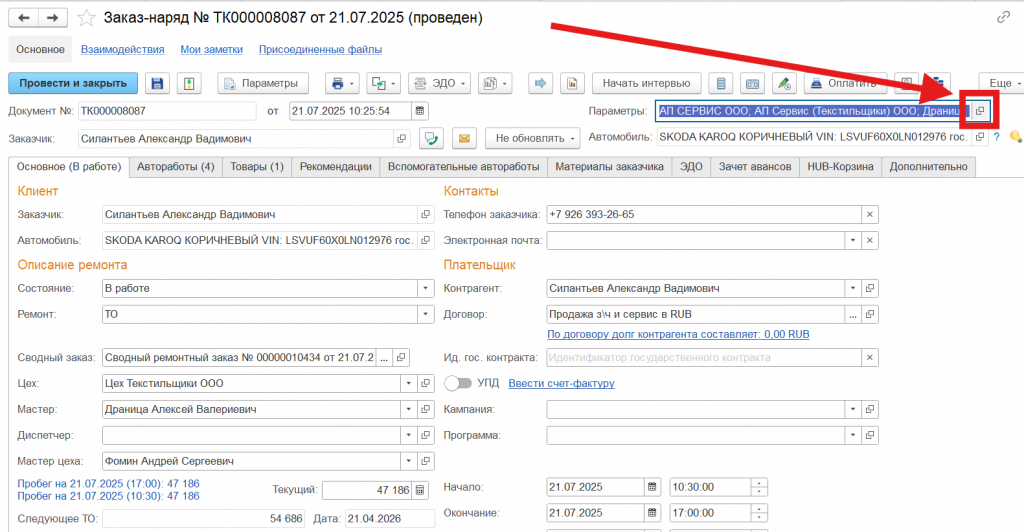This screenshot has width=1024, height=532.
Task: Clear the customer phone number field
Action: point(869,214)
